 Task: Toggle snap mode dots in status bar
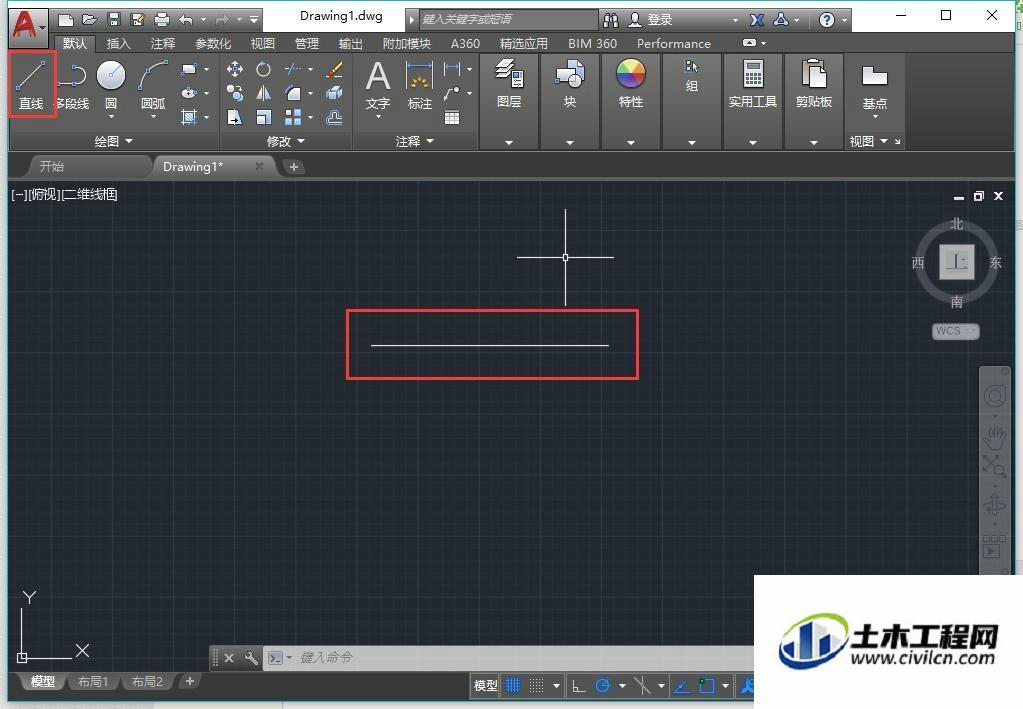coord(536,686)
